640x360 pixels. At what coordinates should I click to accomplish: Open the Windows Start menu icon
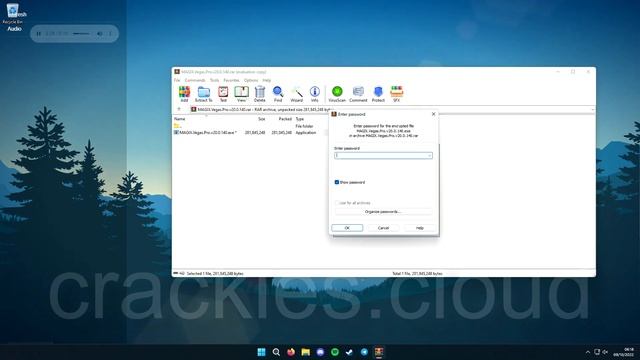click(x=261, y=352)
